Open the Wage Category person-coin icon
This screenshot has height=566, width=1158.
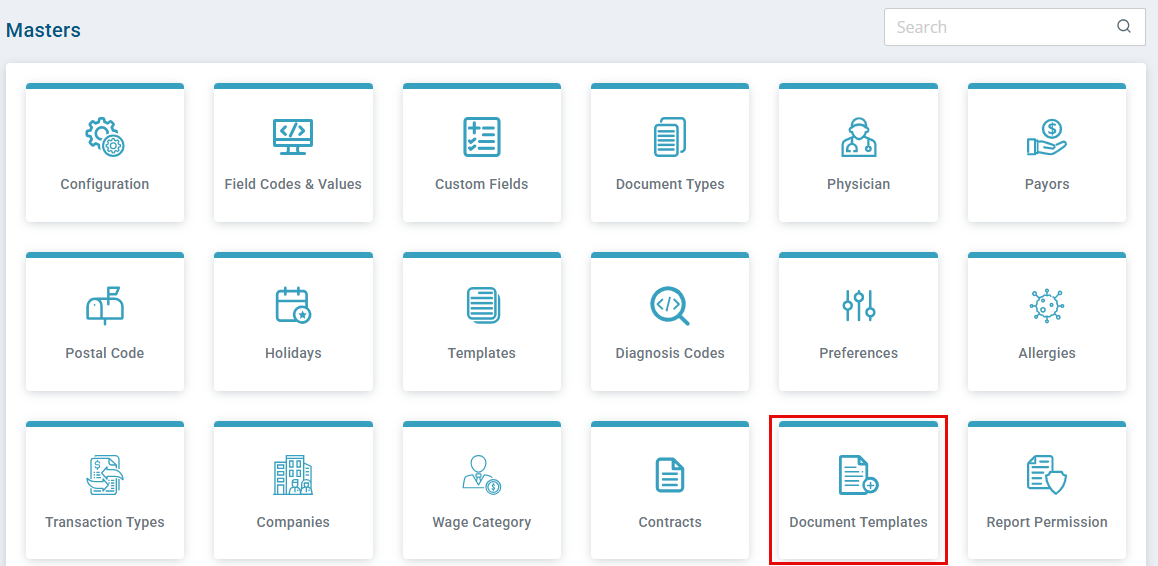(482, 475)
